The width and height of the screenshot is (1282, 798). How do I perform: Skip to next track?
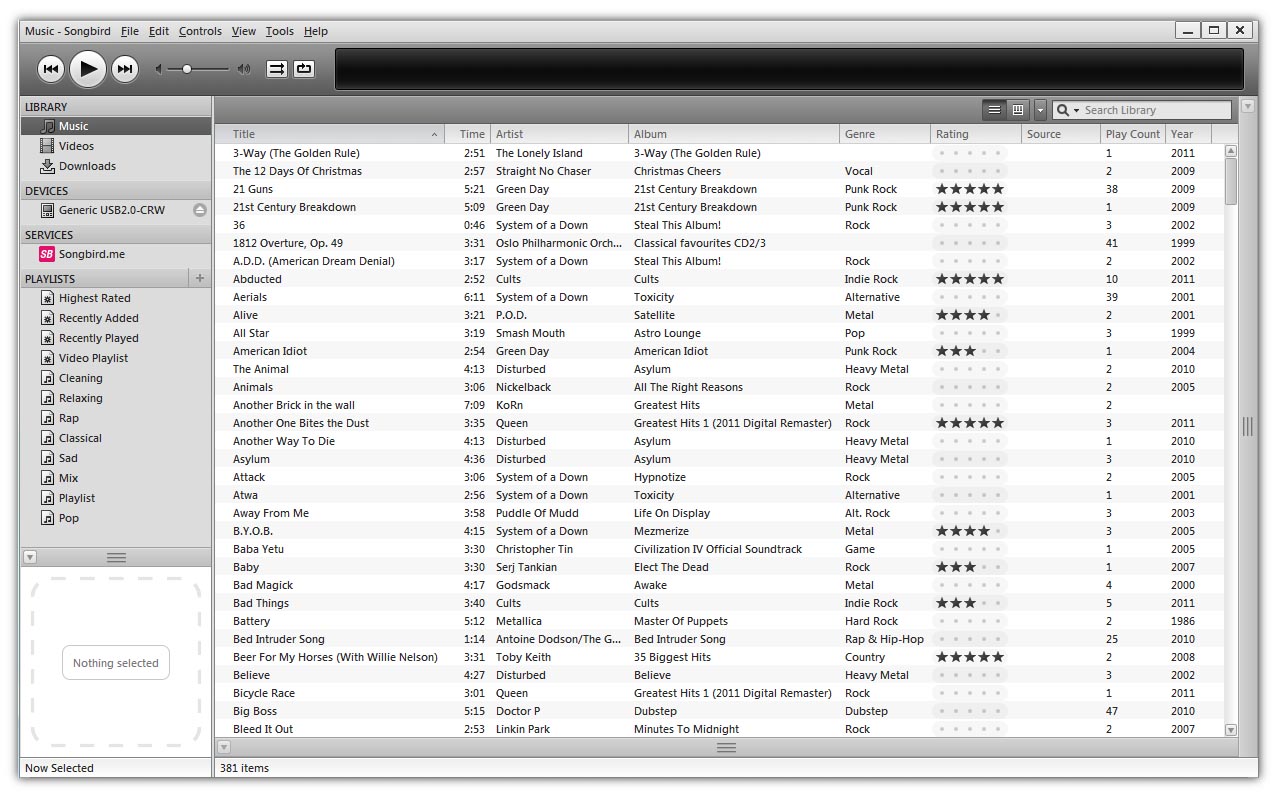click(125, 69)
